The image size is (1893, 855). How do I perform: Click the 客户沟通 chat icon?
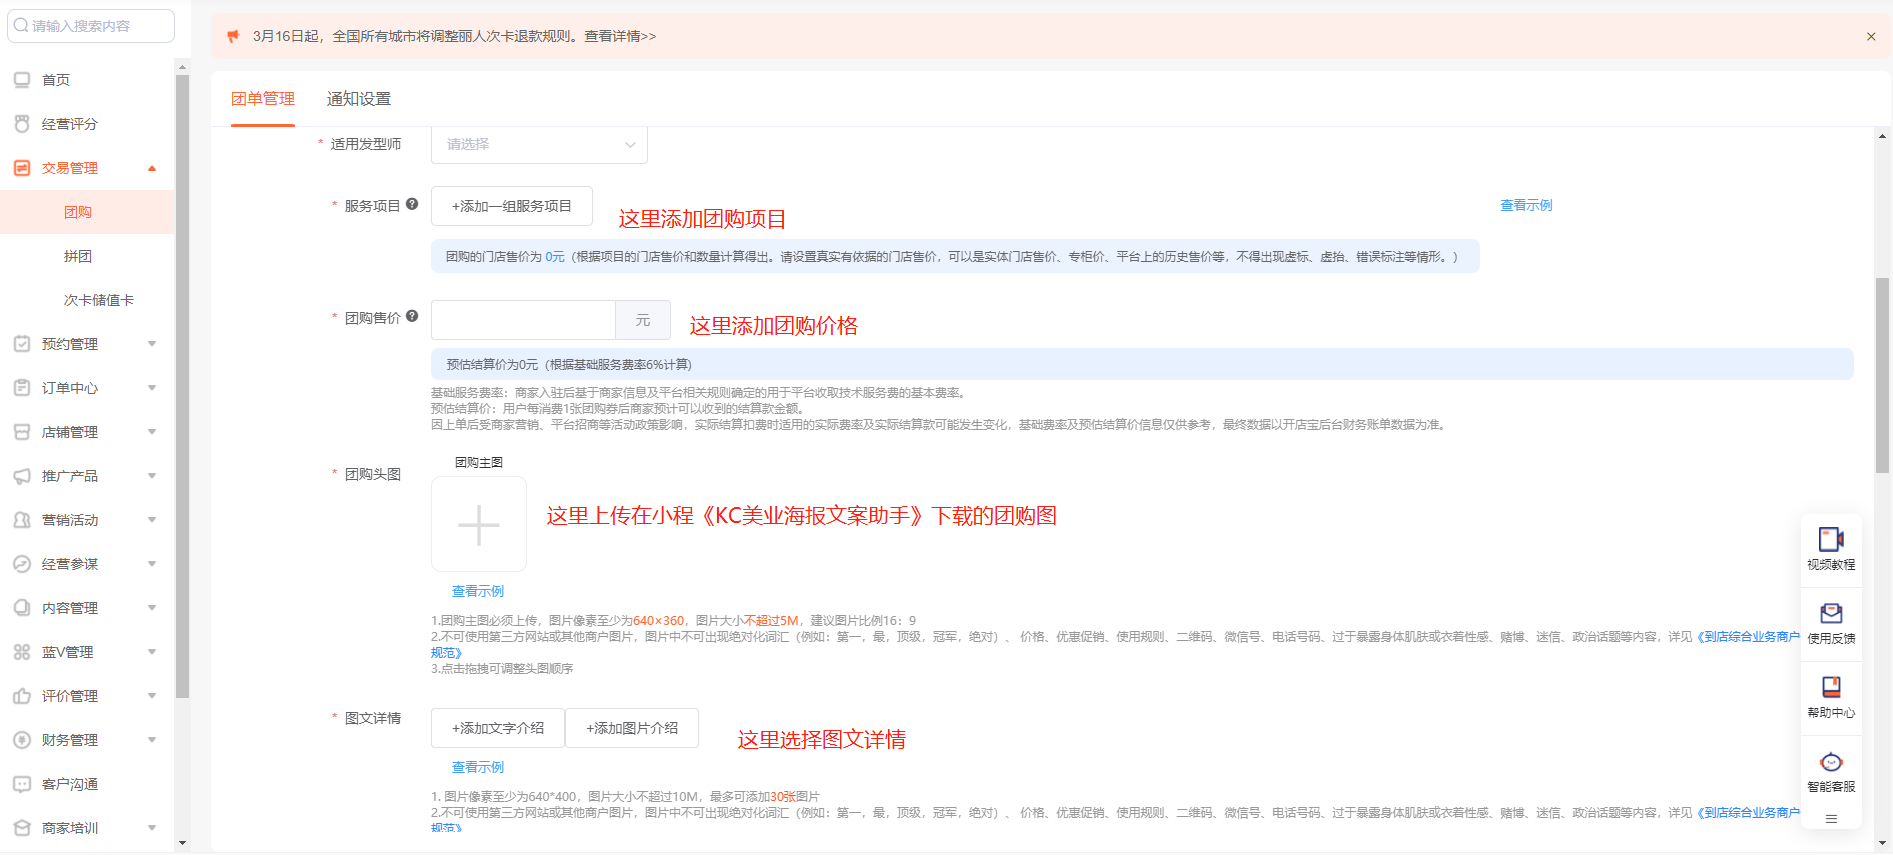point(22,784)
